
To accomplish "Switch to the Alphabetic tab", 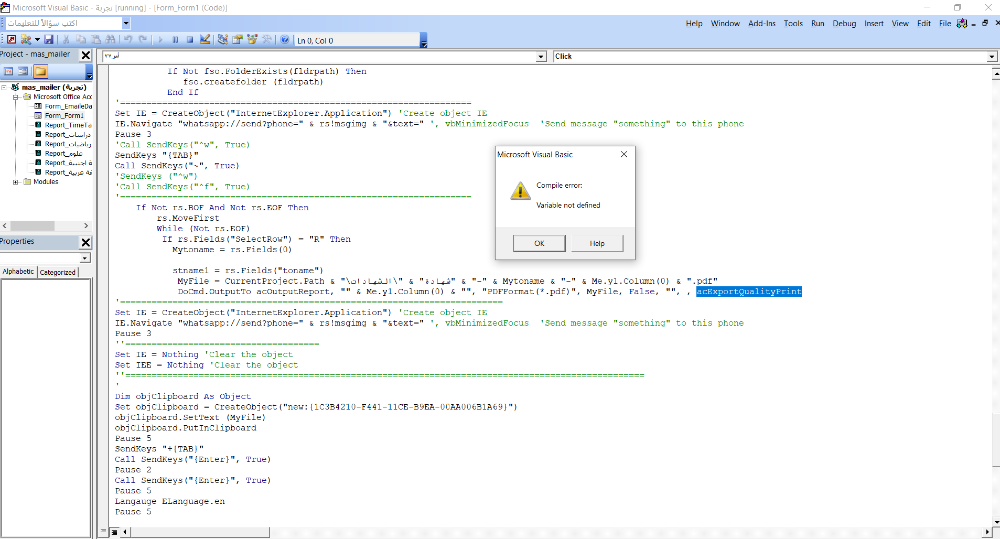I will click(18, 272).
